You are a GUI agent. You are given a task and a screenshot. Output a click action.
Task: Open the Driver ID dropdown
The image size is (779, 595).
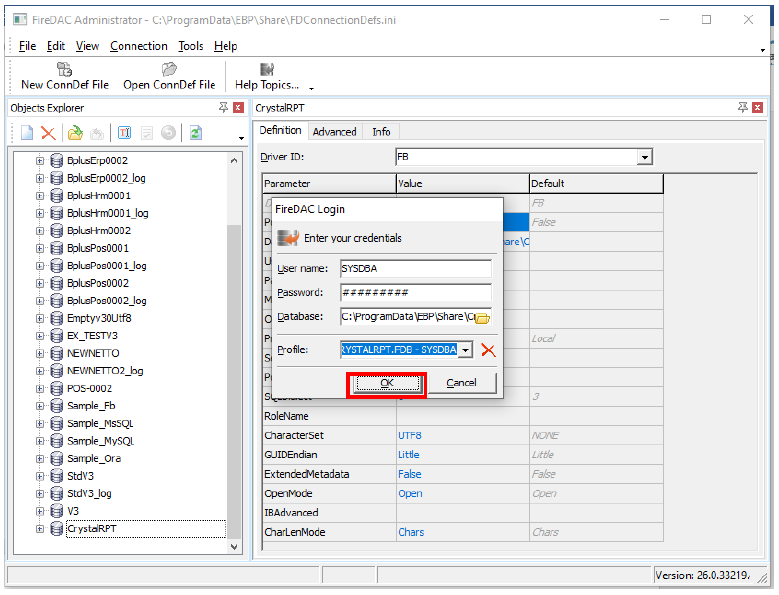pos(645,157)
